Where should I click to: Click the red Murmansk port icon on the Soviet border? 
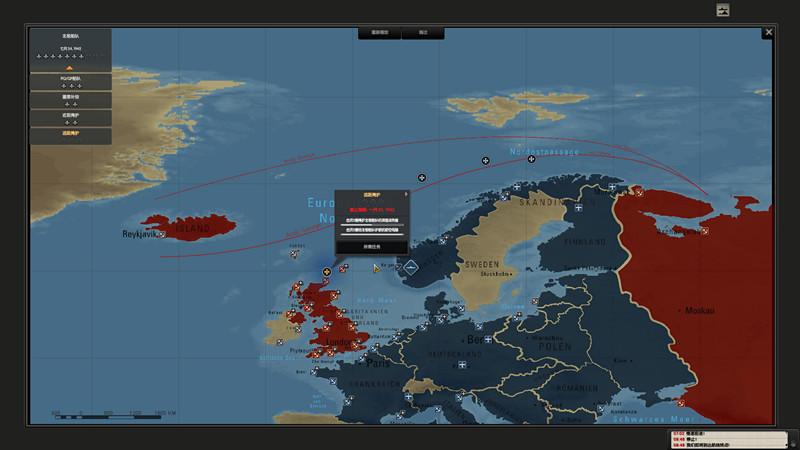click(x=639, y=192)
